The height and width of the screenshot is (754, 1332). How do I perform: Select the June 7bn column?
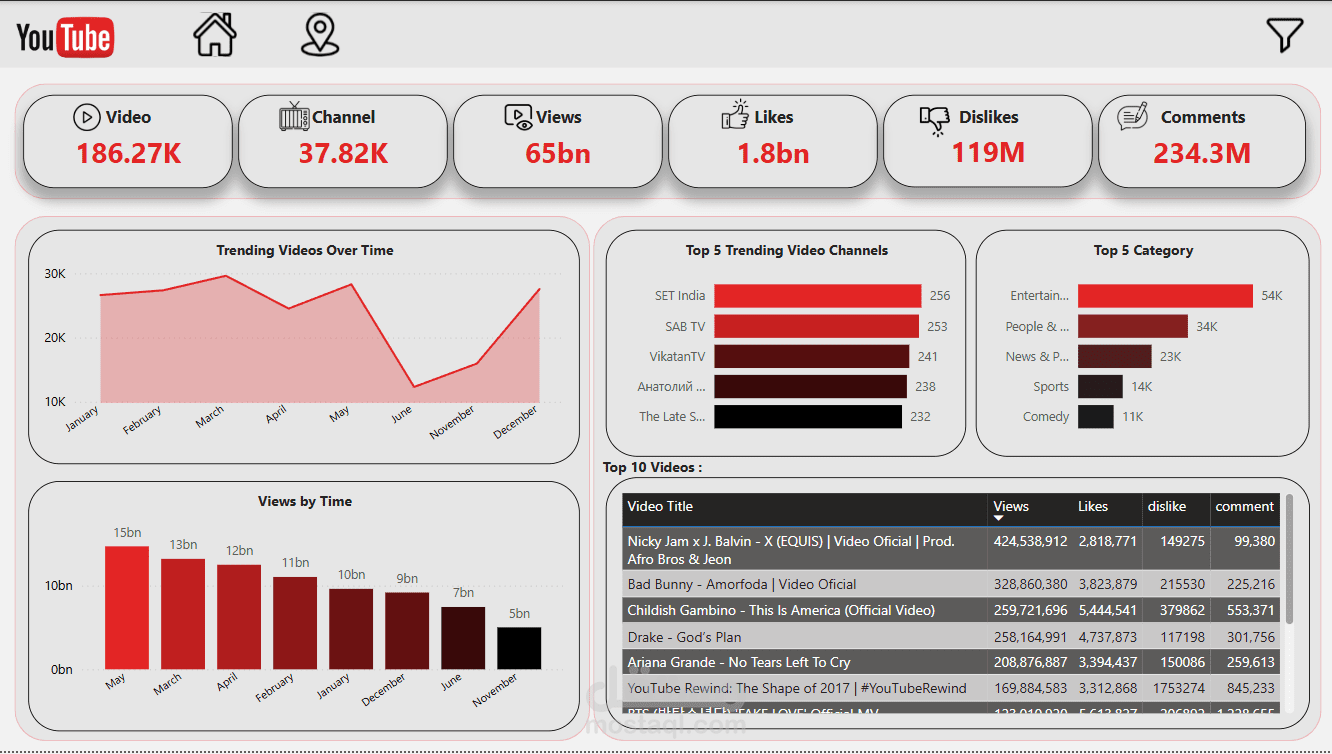[463, 638]
